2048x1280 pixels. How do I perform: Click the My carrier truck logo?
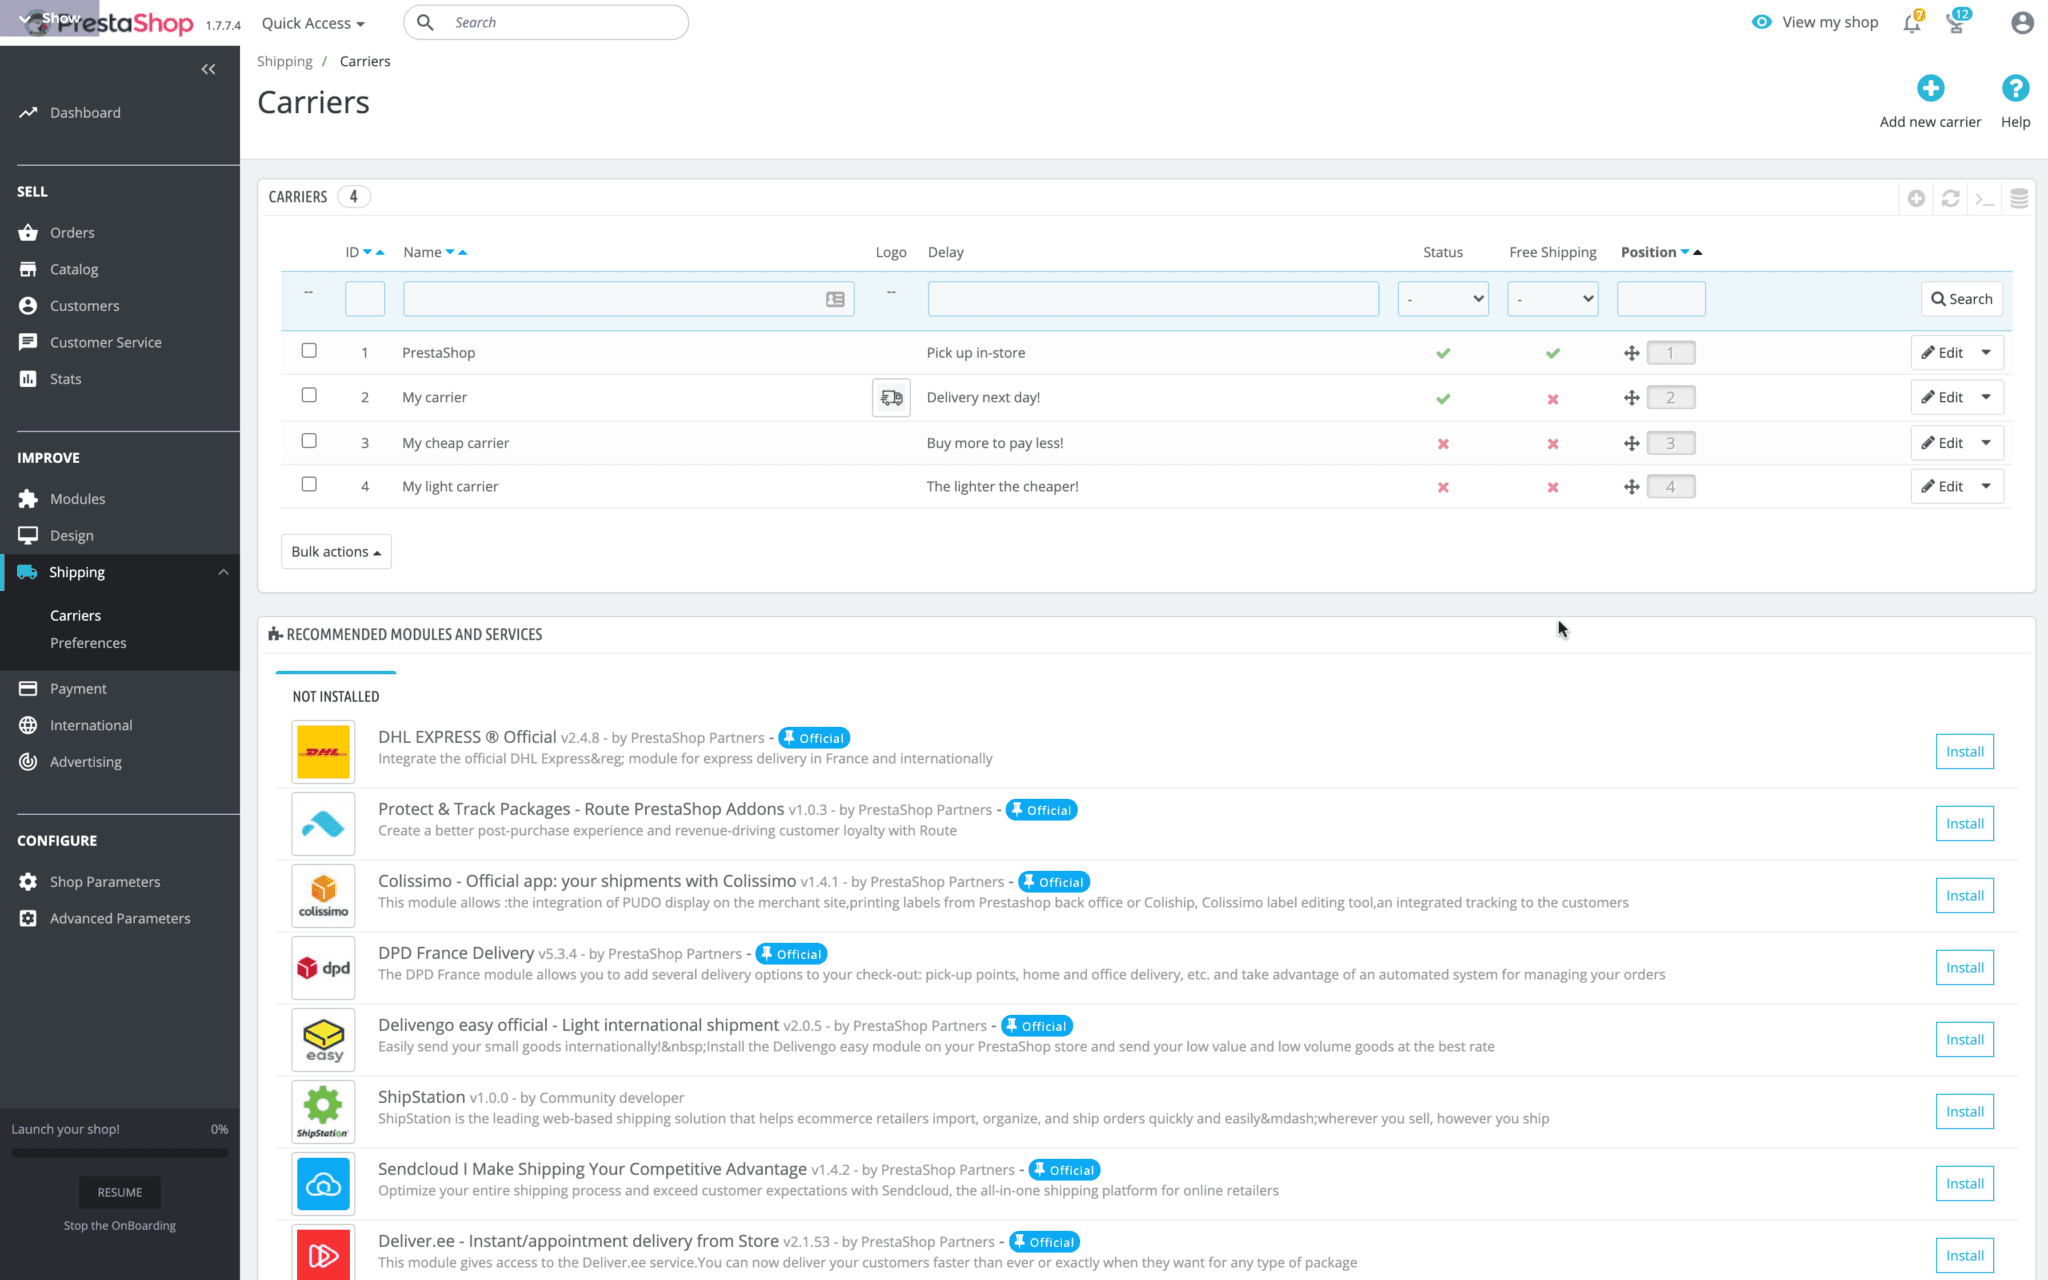pos(891,398)
